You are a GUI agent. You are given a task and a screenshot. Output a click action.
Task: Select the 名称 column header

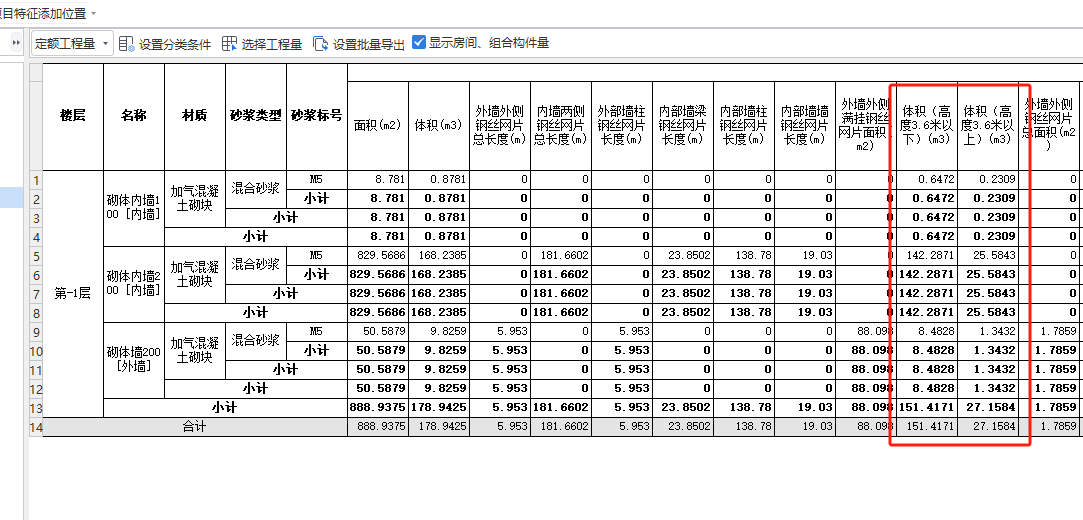pyautogui.click(x=134, y=117)
